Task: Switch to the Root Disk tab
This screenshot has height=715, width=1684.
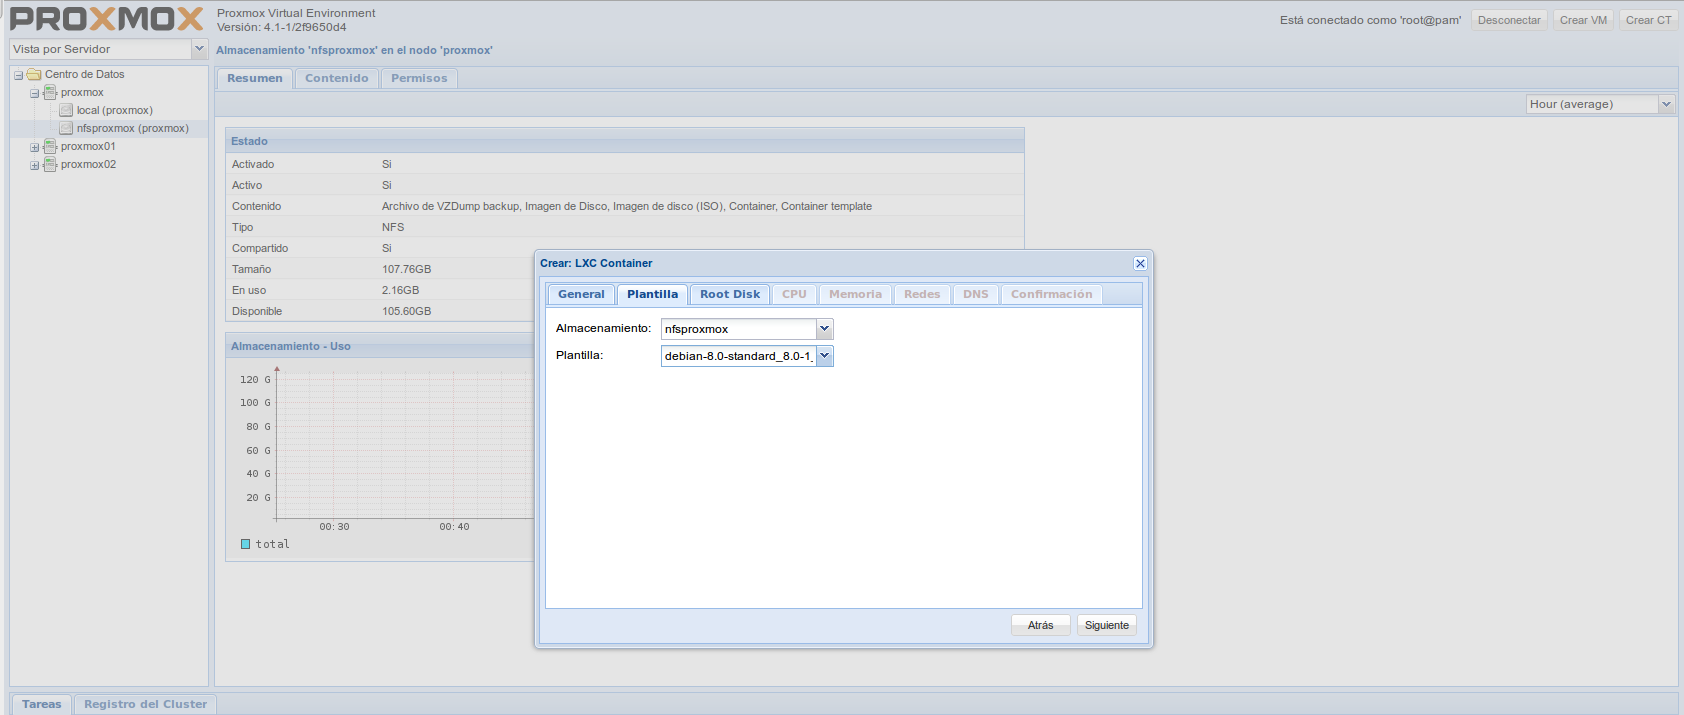Action: 730,294
